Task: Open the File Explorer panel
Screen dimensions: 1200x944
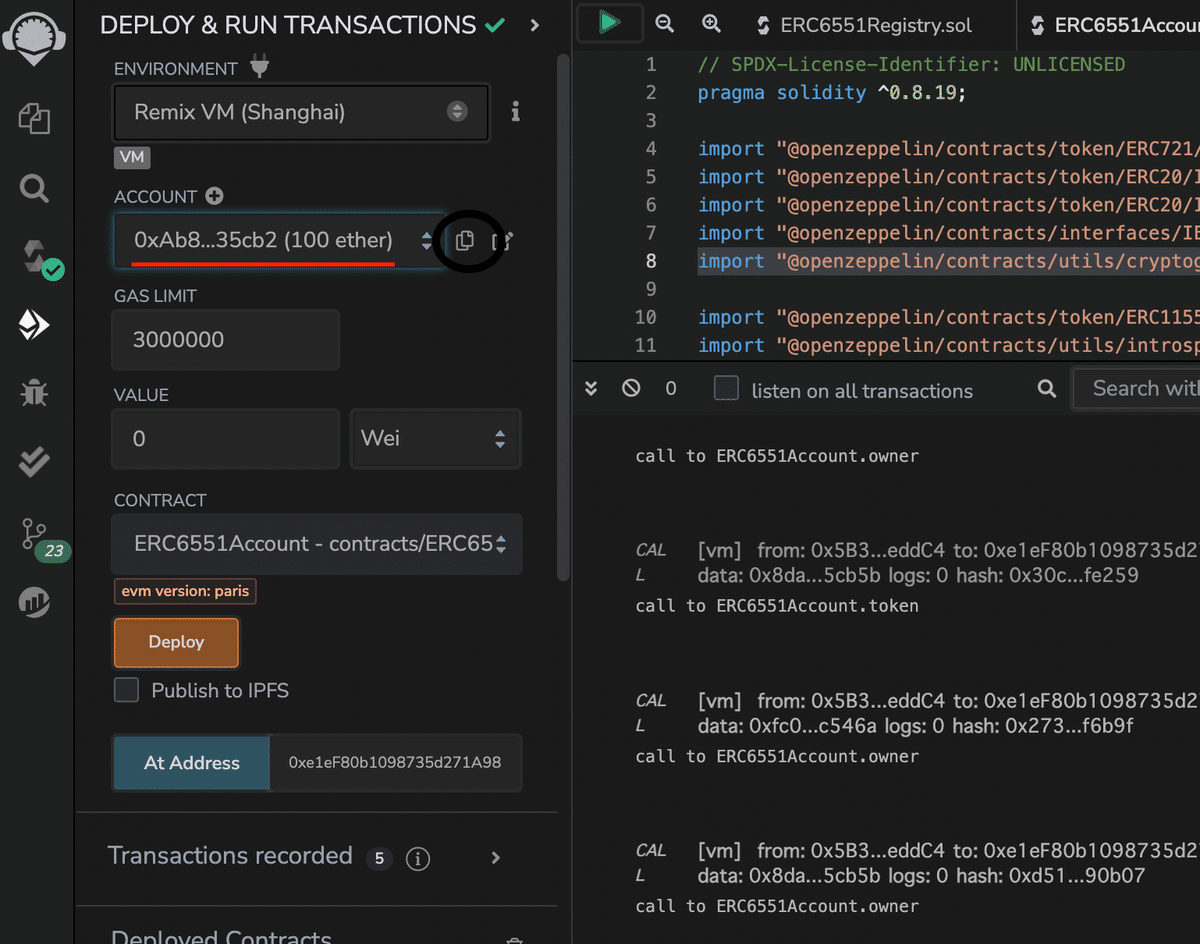Action: [x=34, y=118]
